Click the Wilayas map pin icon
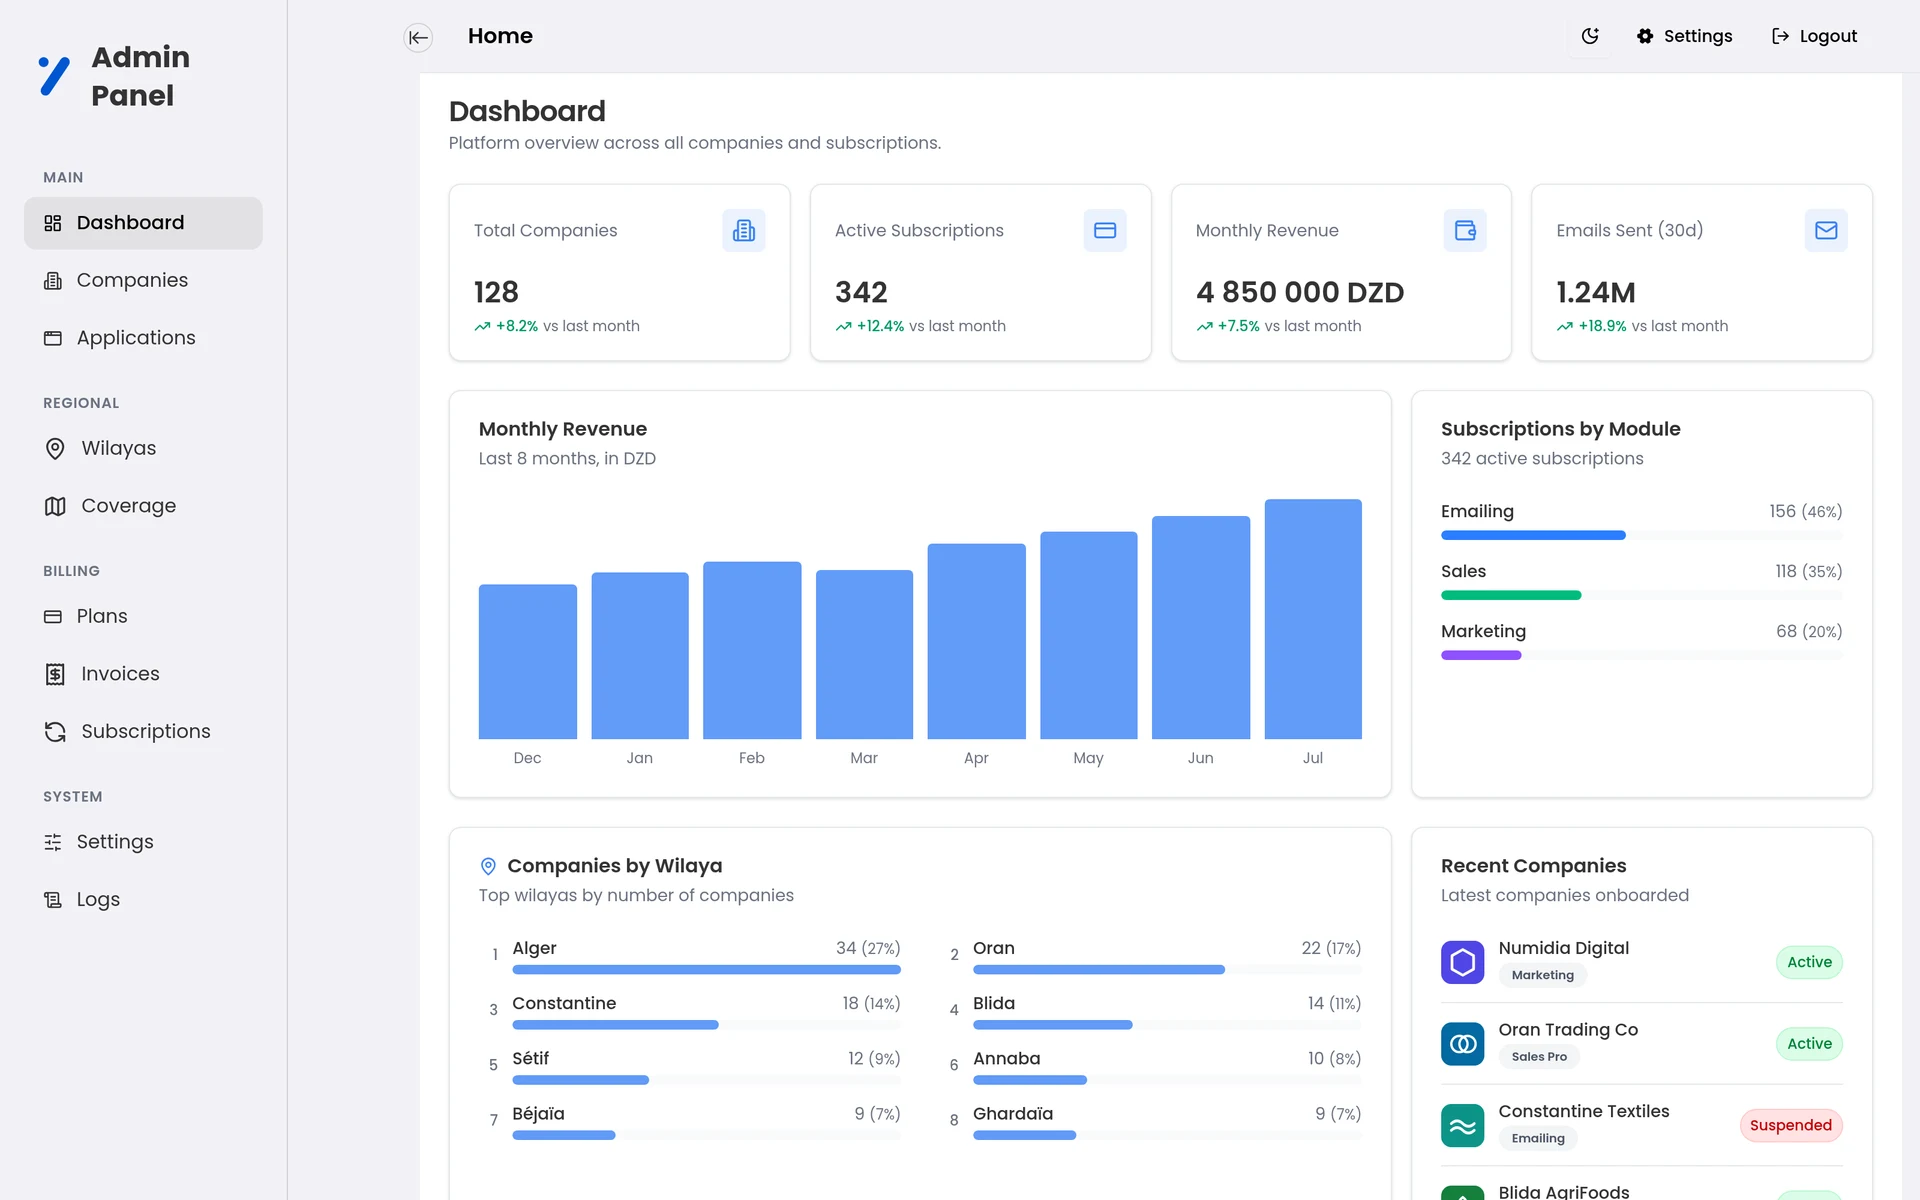This screenshot has height=1200, width=1920. click(x=55, y=449)
